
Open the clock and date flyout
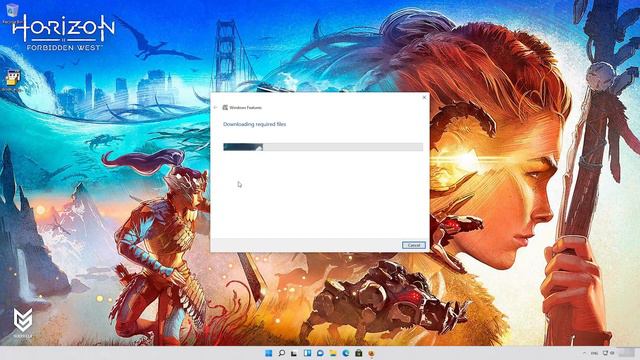(626, 353)
